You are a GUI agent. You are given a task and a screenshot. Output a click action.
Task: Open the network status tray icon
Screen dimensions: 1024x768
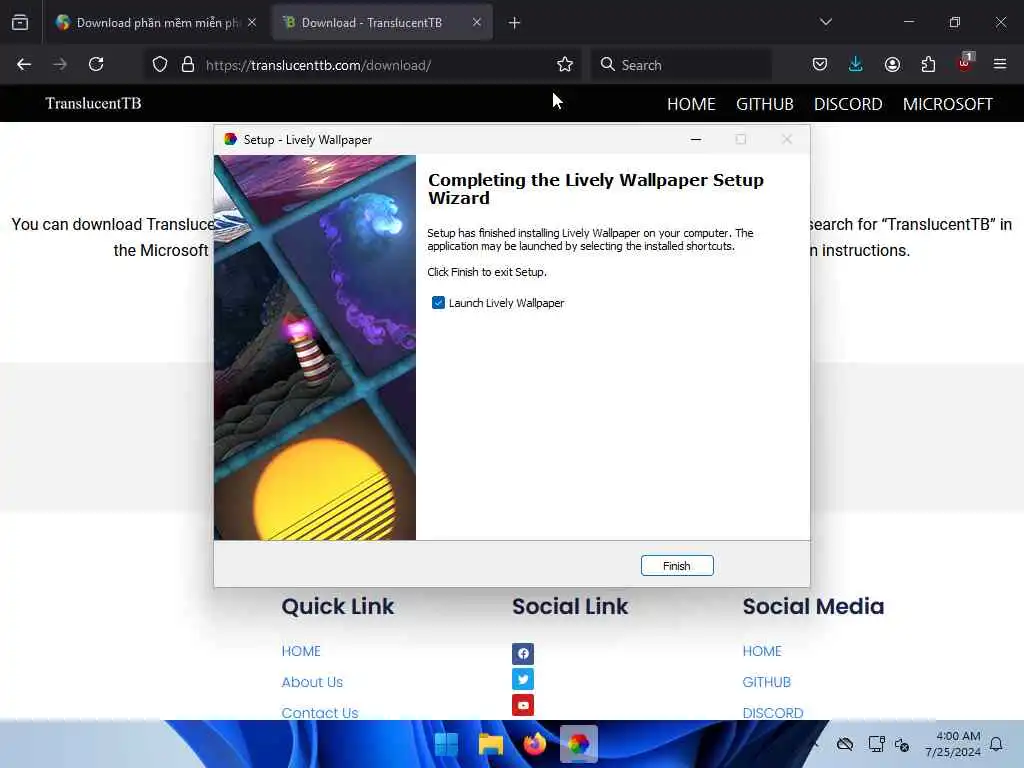pyautogui.click(x=876, y=744)
